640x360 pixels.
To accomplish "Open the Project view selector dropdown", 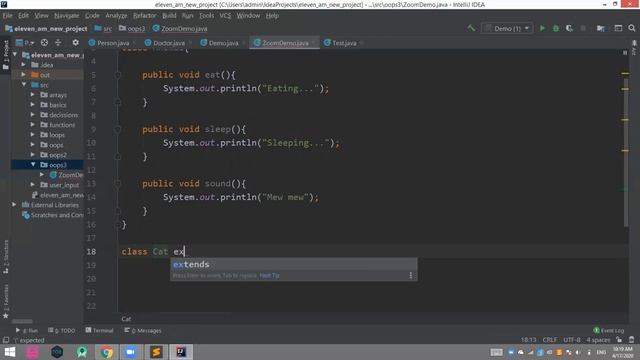I will point(25,42).
